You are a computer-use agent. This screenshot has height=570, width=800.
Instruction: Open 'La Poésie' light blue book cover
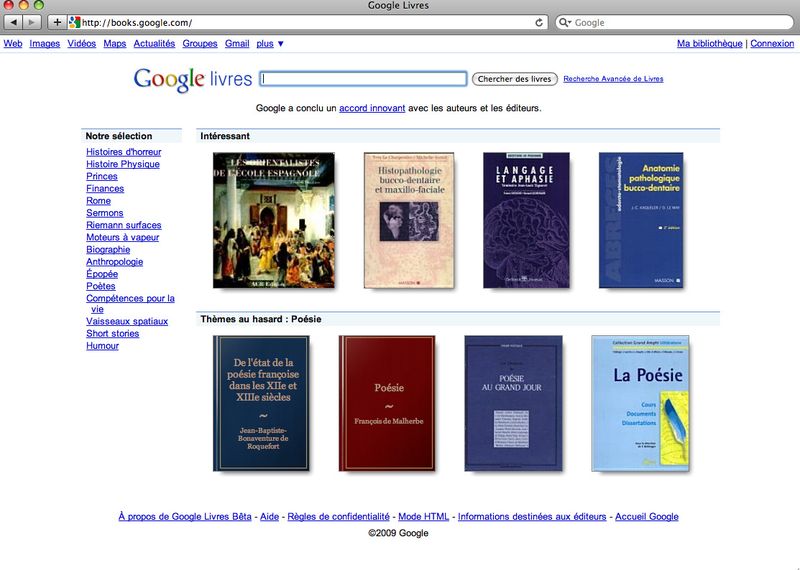click(640, 403)
